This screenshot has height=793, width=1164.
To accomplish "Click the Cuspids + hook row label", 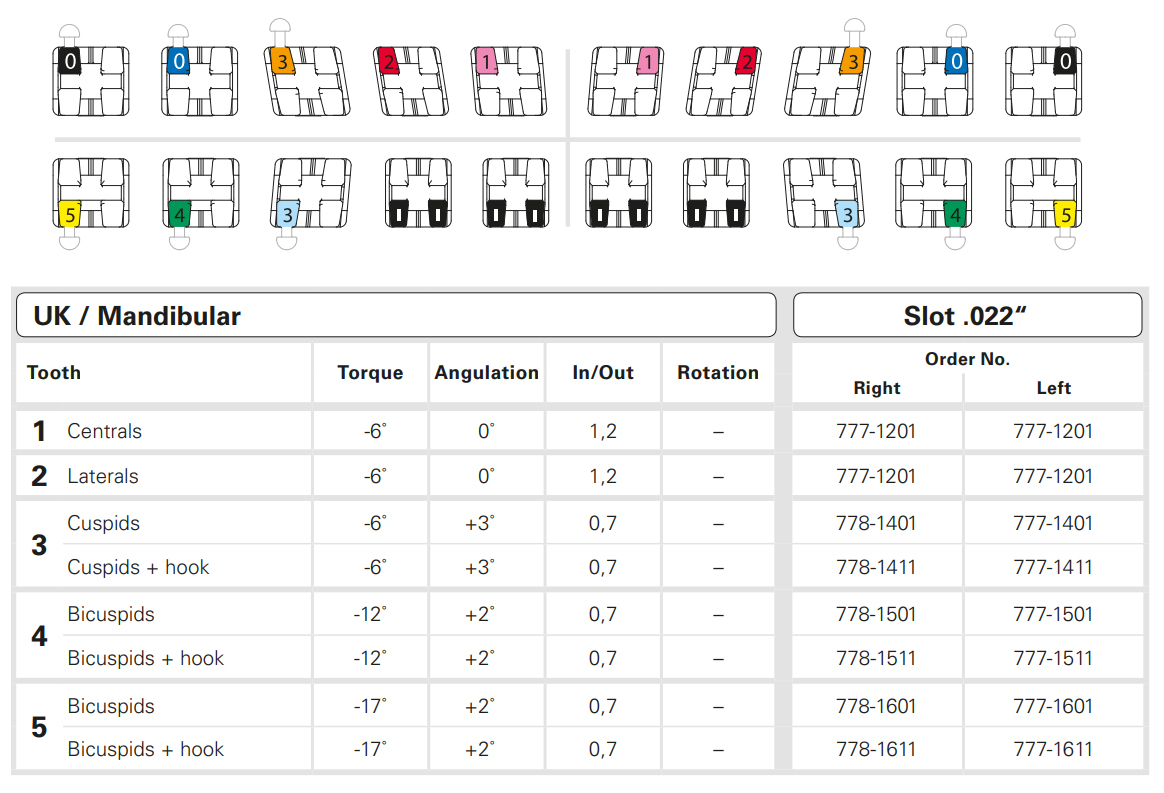I will coord(138,567).
